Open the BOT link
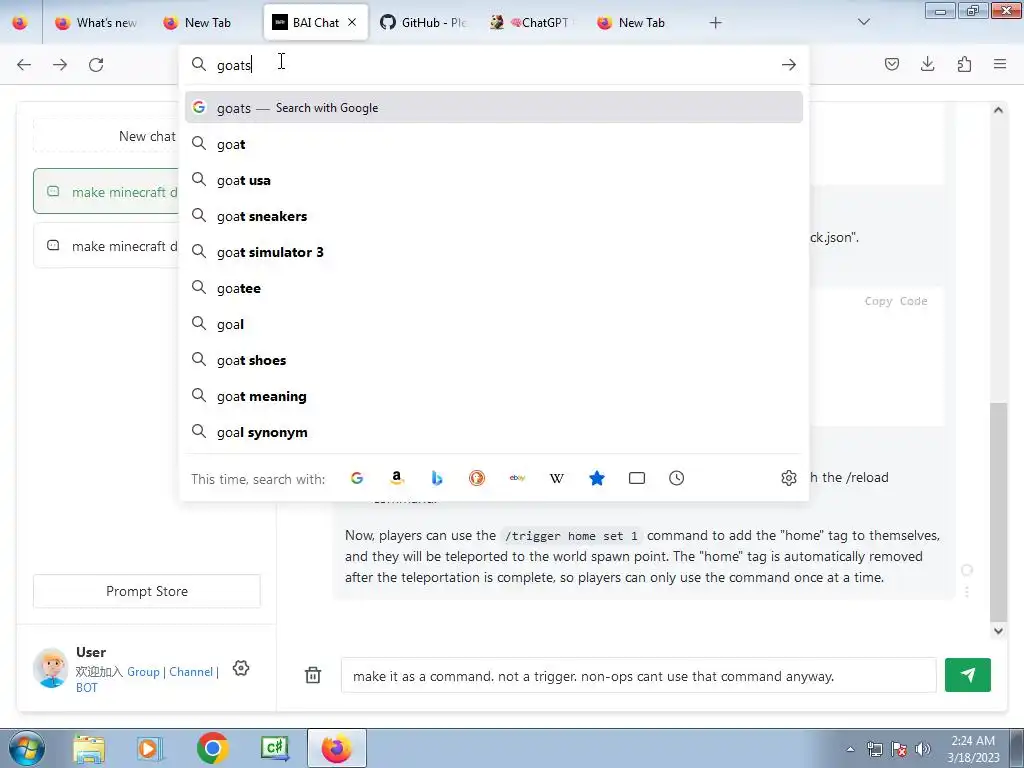The height and width of the screenshot is (768, 1024). pyautogui.click(x=86, y=688)
